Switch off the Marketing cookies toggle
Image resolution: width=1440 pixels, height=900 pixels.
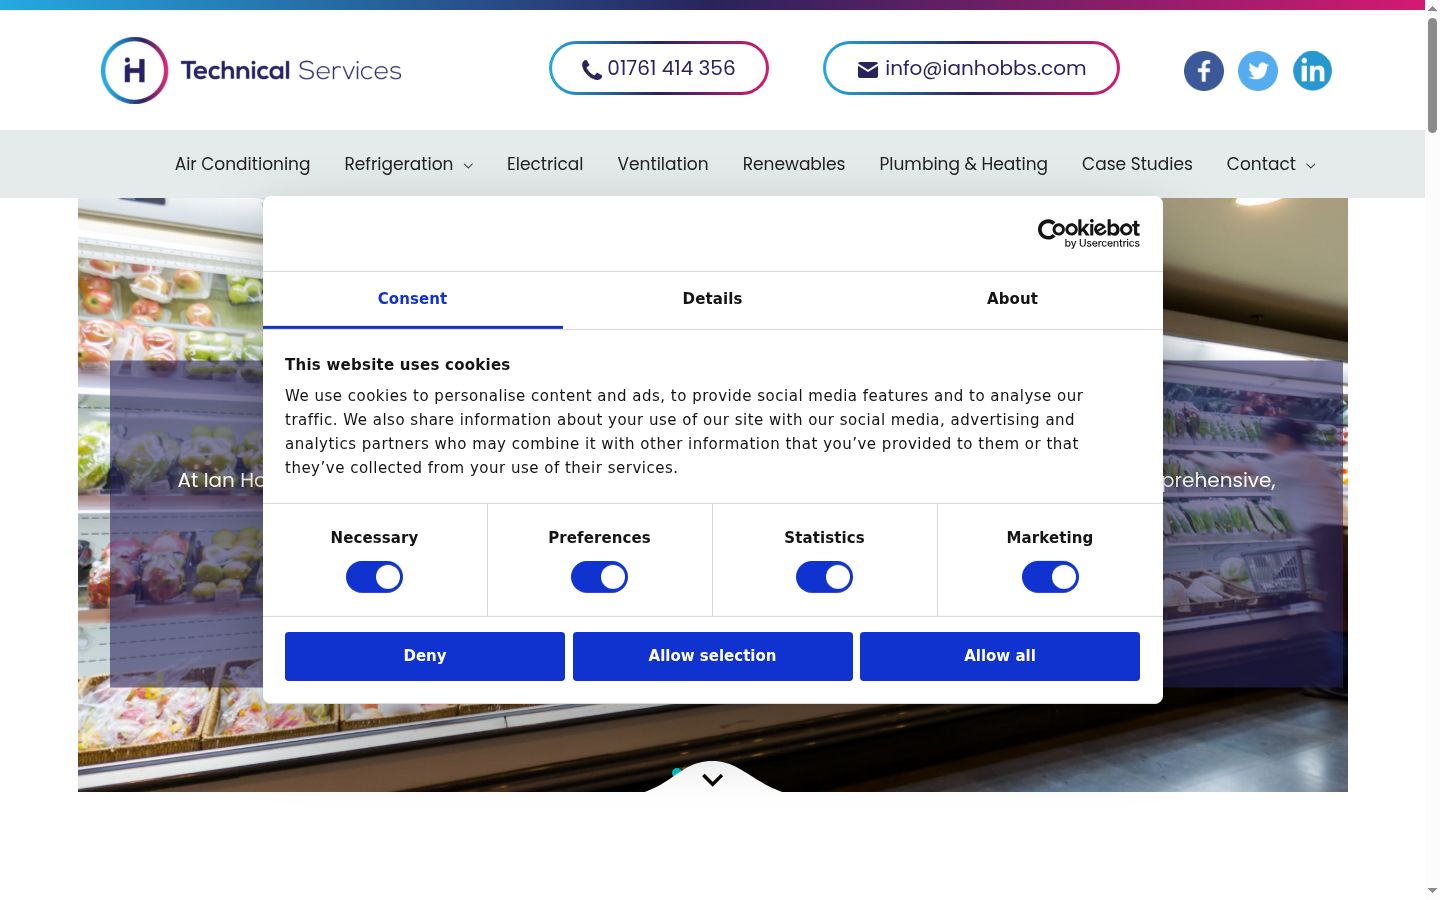coord(1050,577)
